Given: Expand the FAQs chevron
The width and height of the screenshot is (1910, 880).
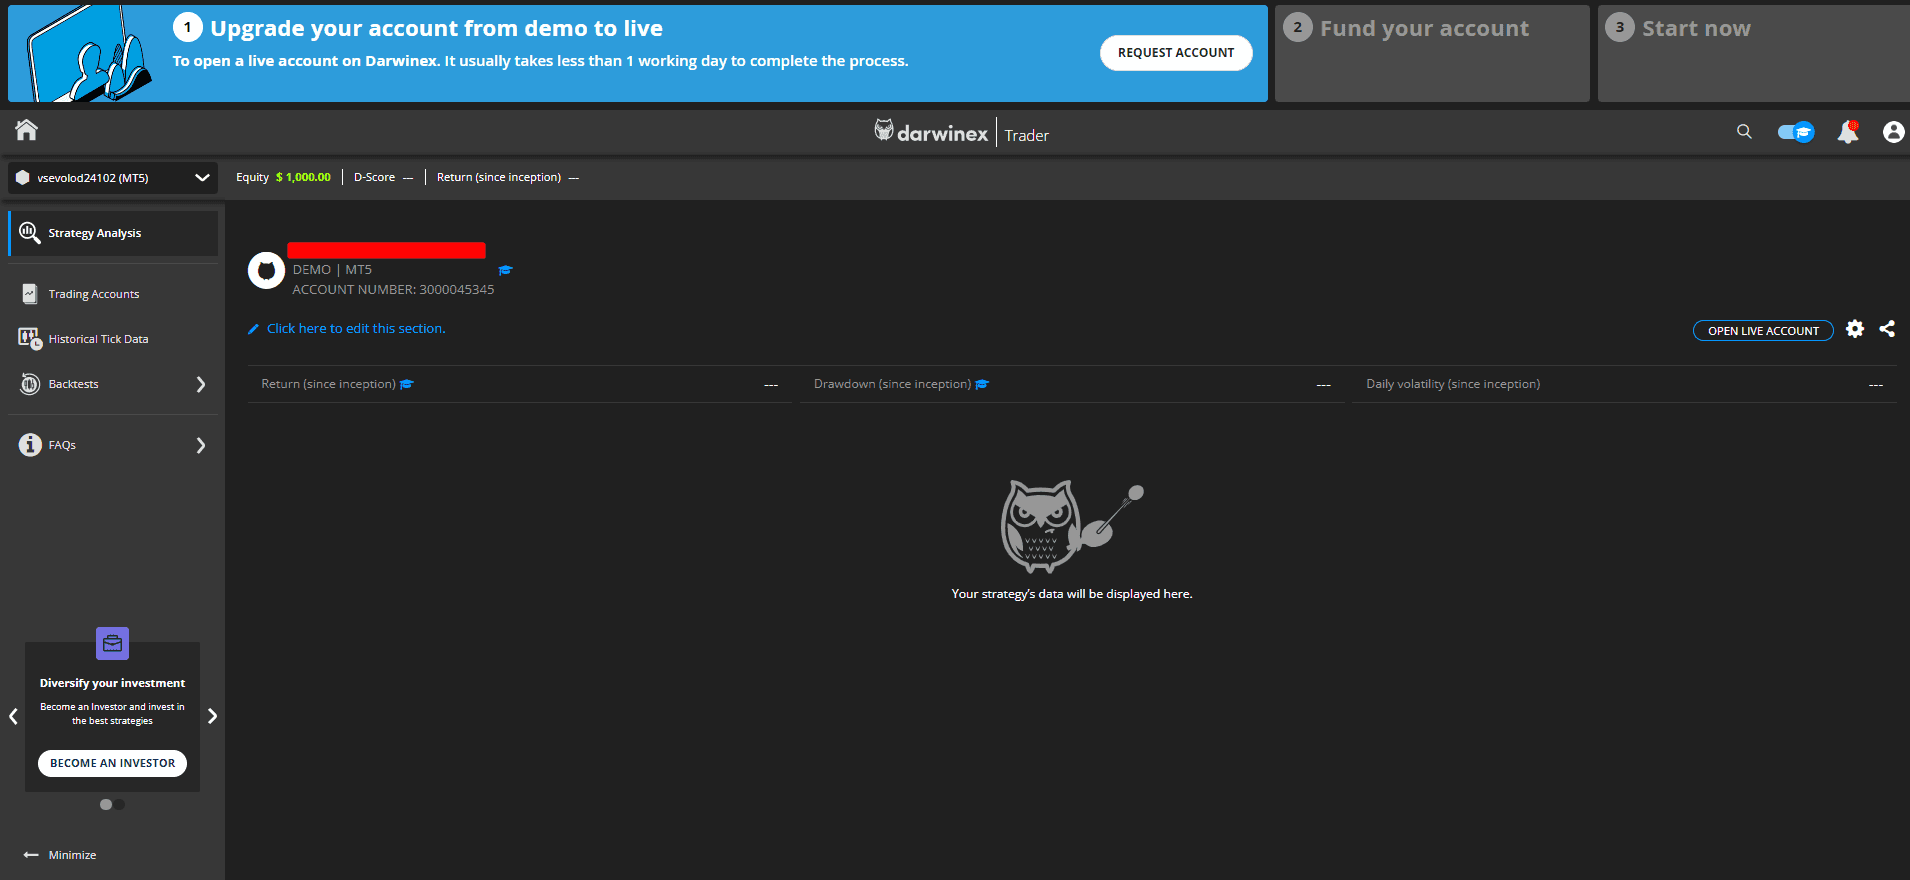Looking at the screenshot, I should pos(201,445).
